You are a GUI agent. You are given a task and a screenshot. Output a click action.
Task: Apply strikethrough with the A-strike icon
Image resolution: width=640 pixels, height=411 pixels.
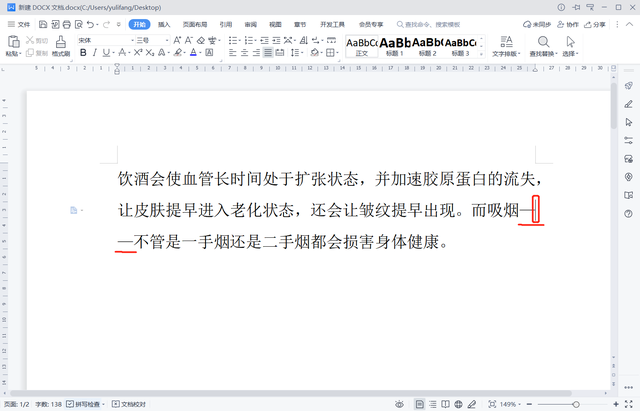click(x=122, y=53)
